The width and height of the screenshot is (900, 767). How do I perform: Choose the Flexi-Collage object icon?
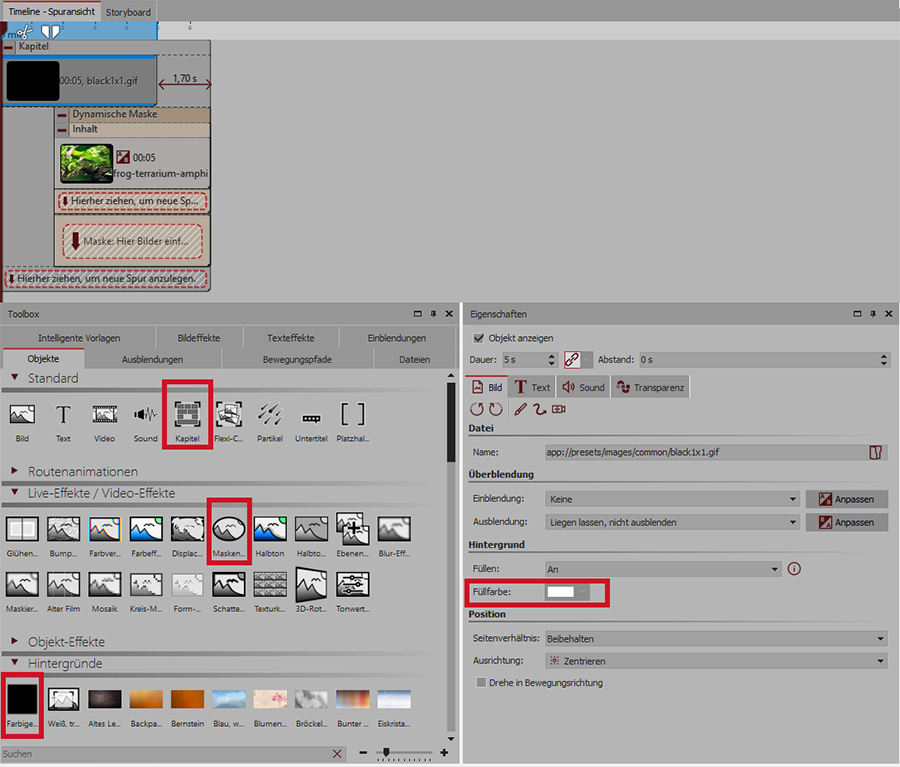pos(228,416)
